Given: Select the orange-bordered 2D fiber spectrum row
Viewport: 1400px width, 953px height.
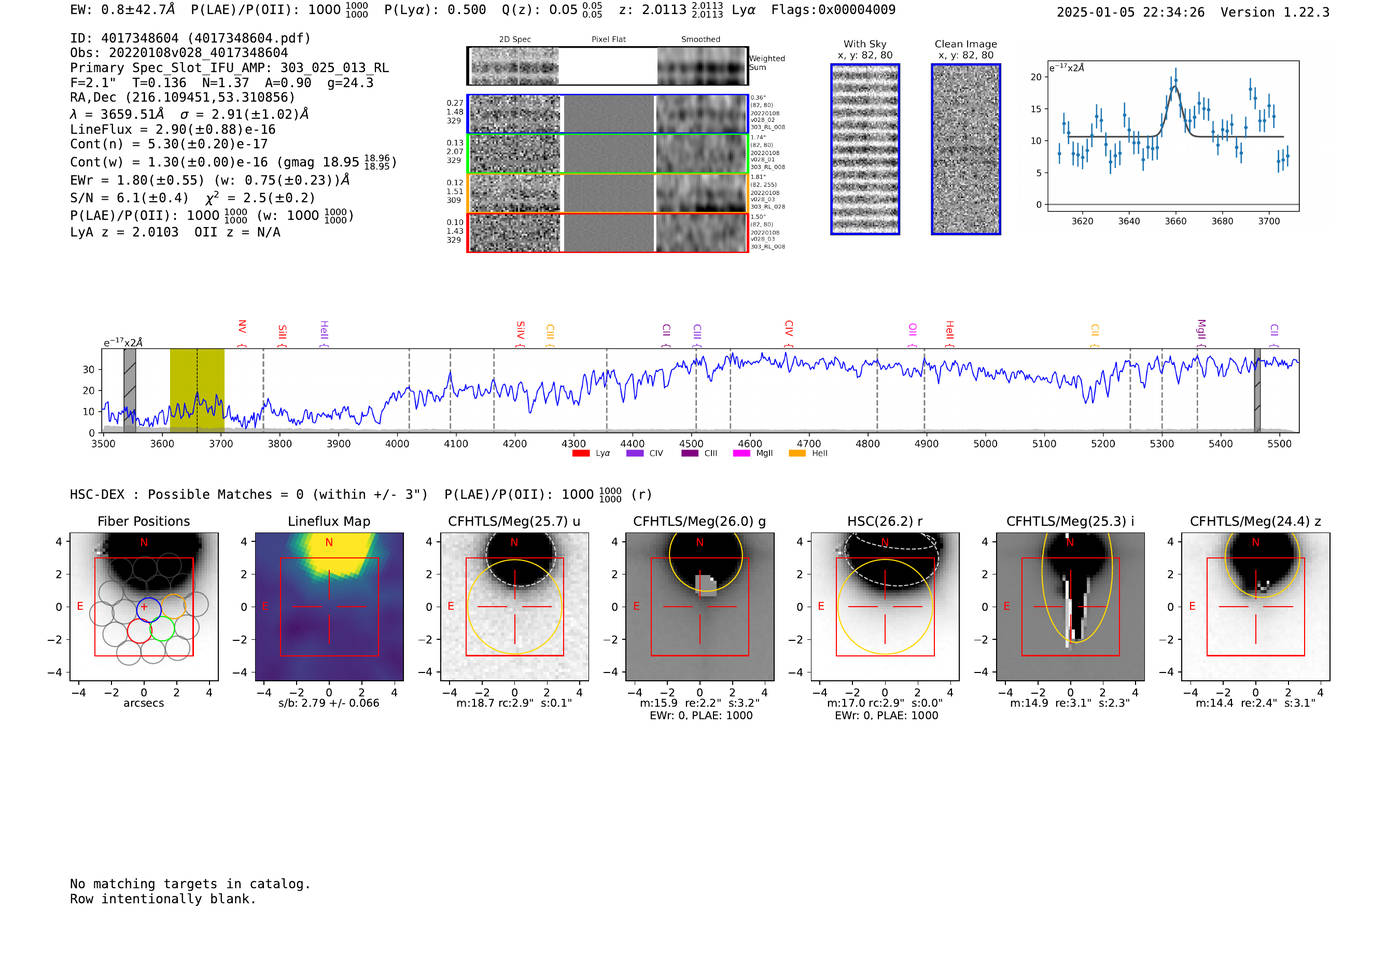Looking at the screenshot, I should (608, 193).
